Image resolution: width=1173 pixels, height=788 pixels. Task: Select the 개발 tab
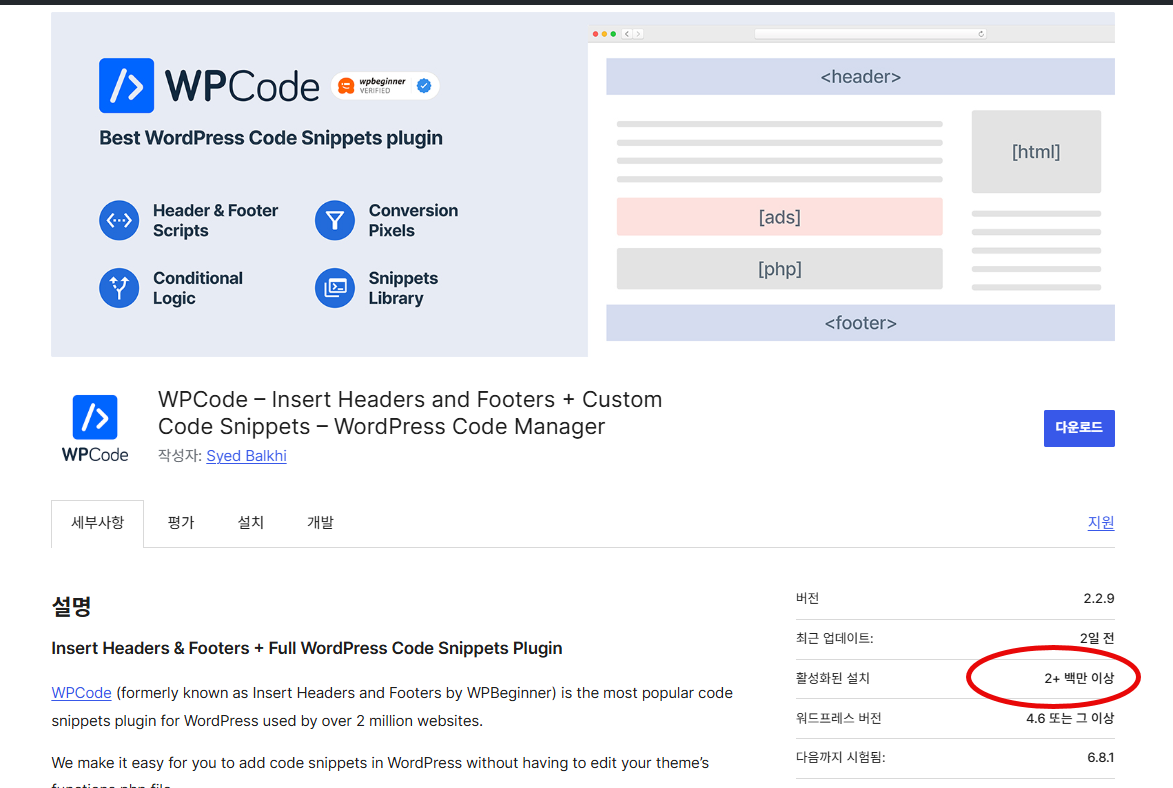320,522
